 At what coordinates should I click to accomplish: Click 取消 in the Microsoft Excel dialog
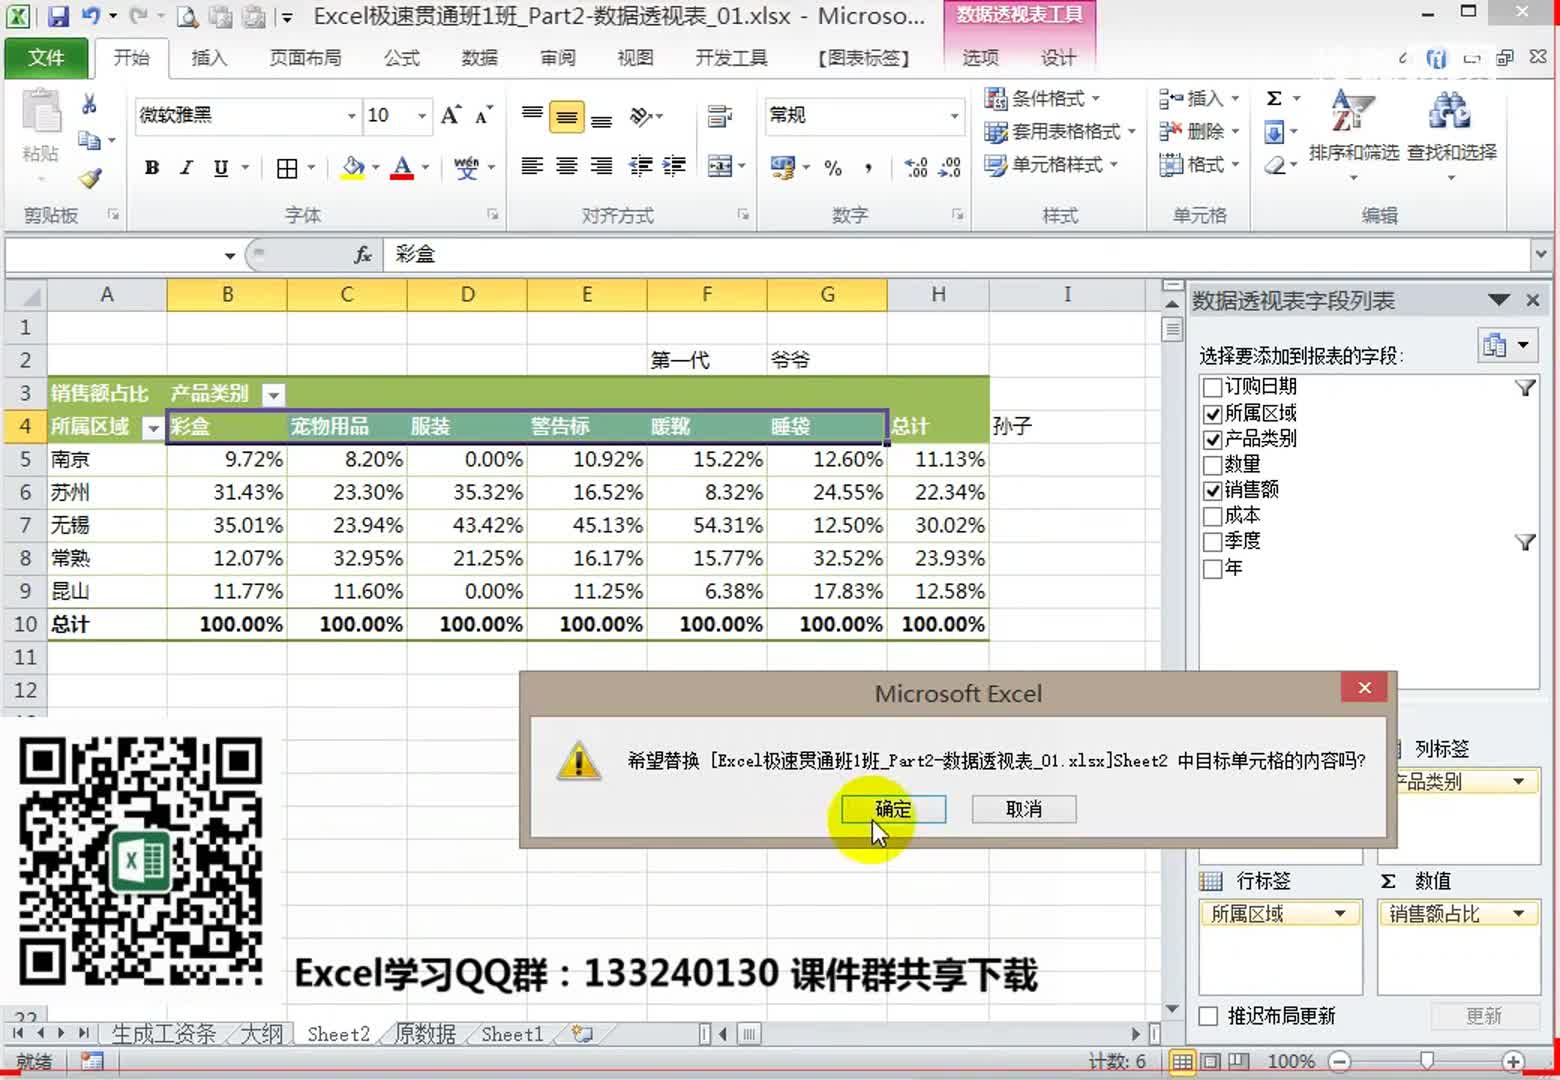pyautogui.click(x=1024, y=809)
